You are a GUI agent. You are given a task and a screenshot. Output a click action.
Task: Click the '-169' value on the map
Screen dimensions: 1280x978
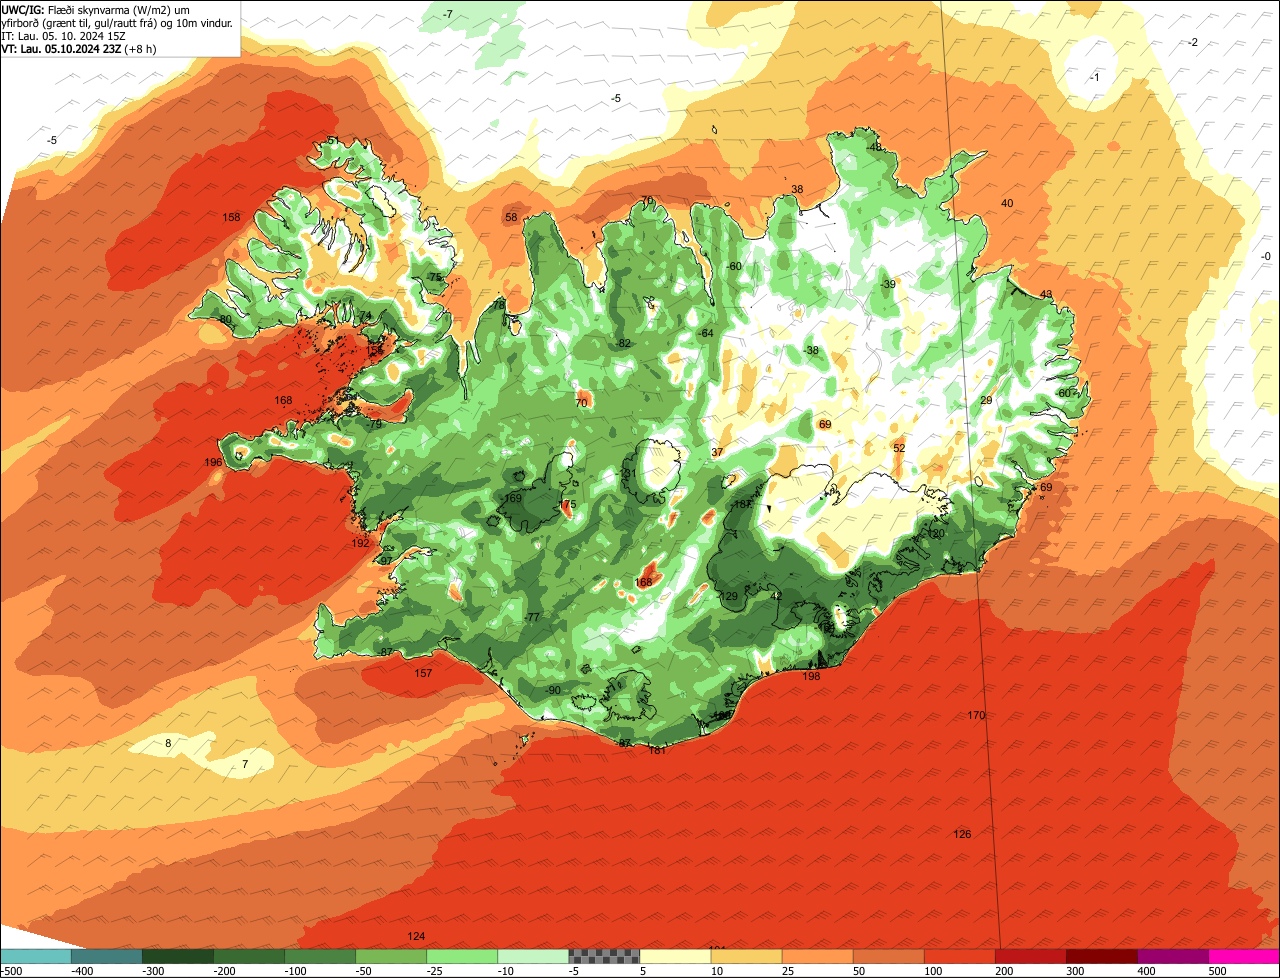(511, 498)
